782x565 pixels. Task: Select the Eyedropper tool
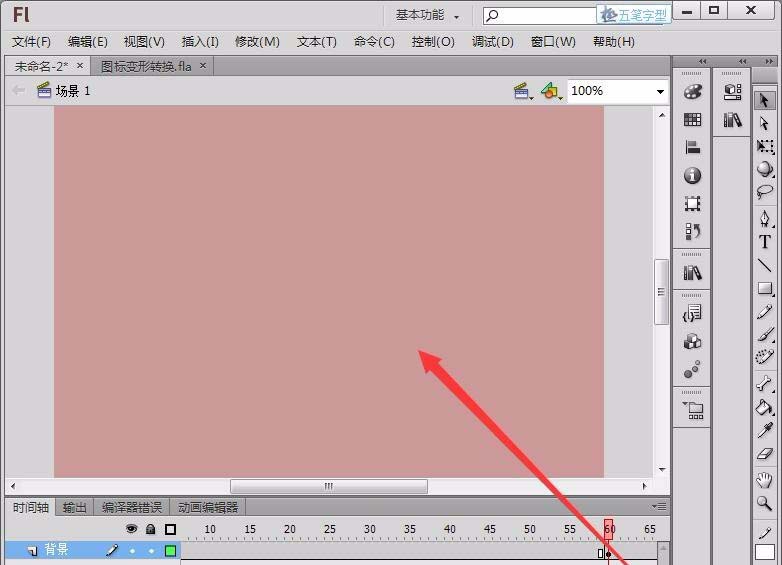765,430
